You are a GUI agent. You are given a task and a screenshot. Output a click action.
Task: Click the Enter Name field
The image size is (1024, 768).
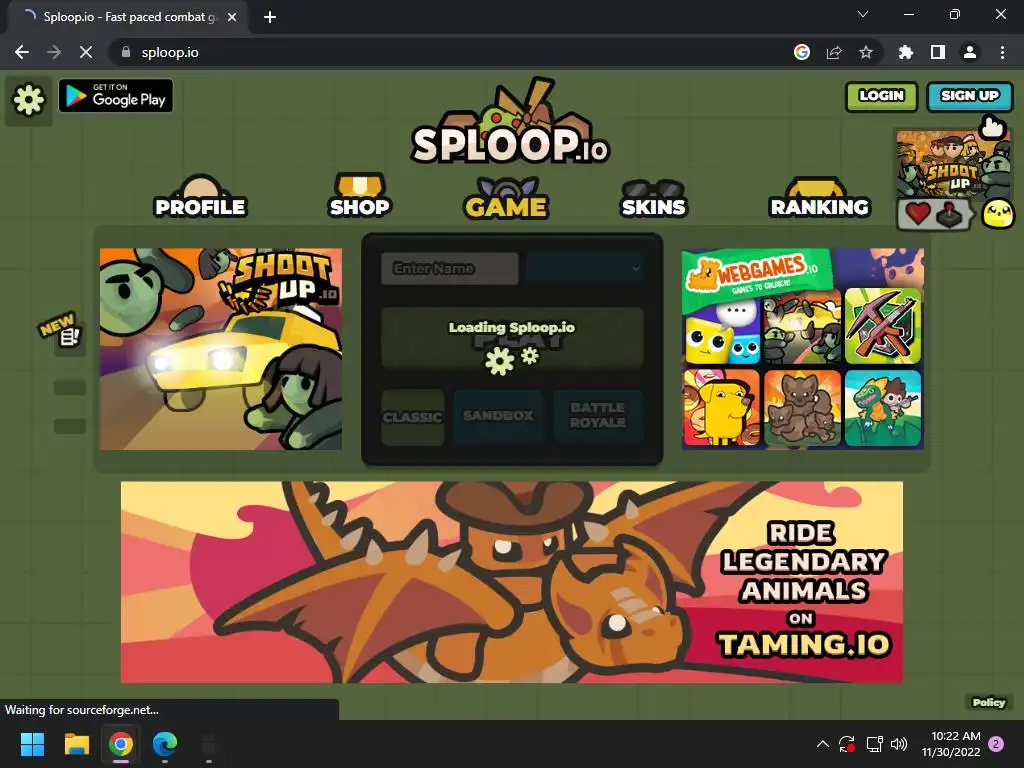pos(450,268)
